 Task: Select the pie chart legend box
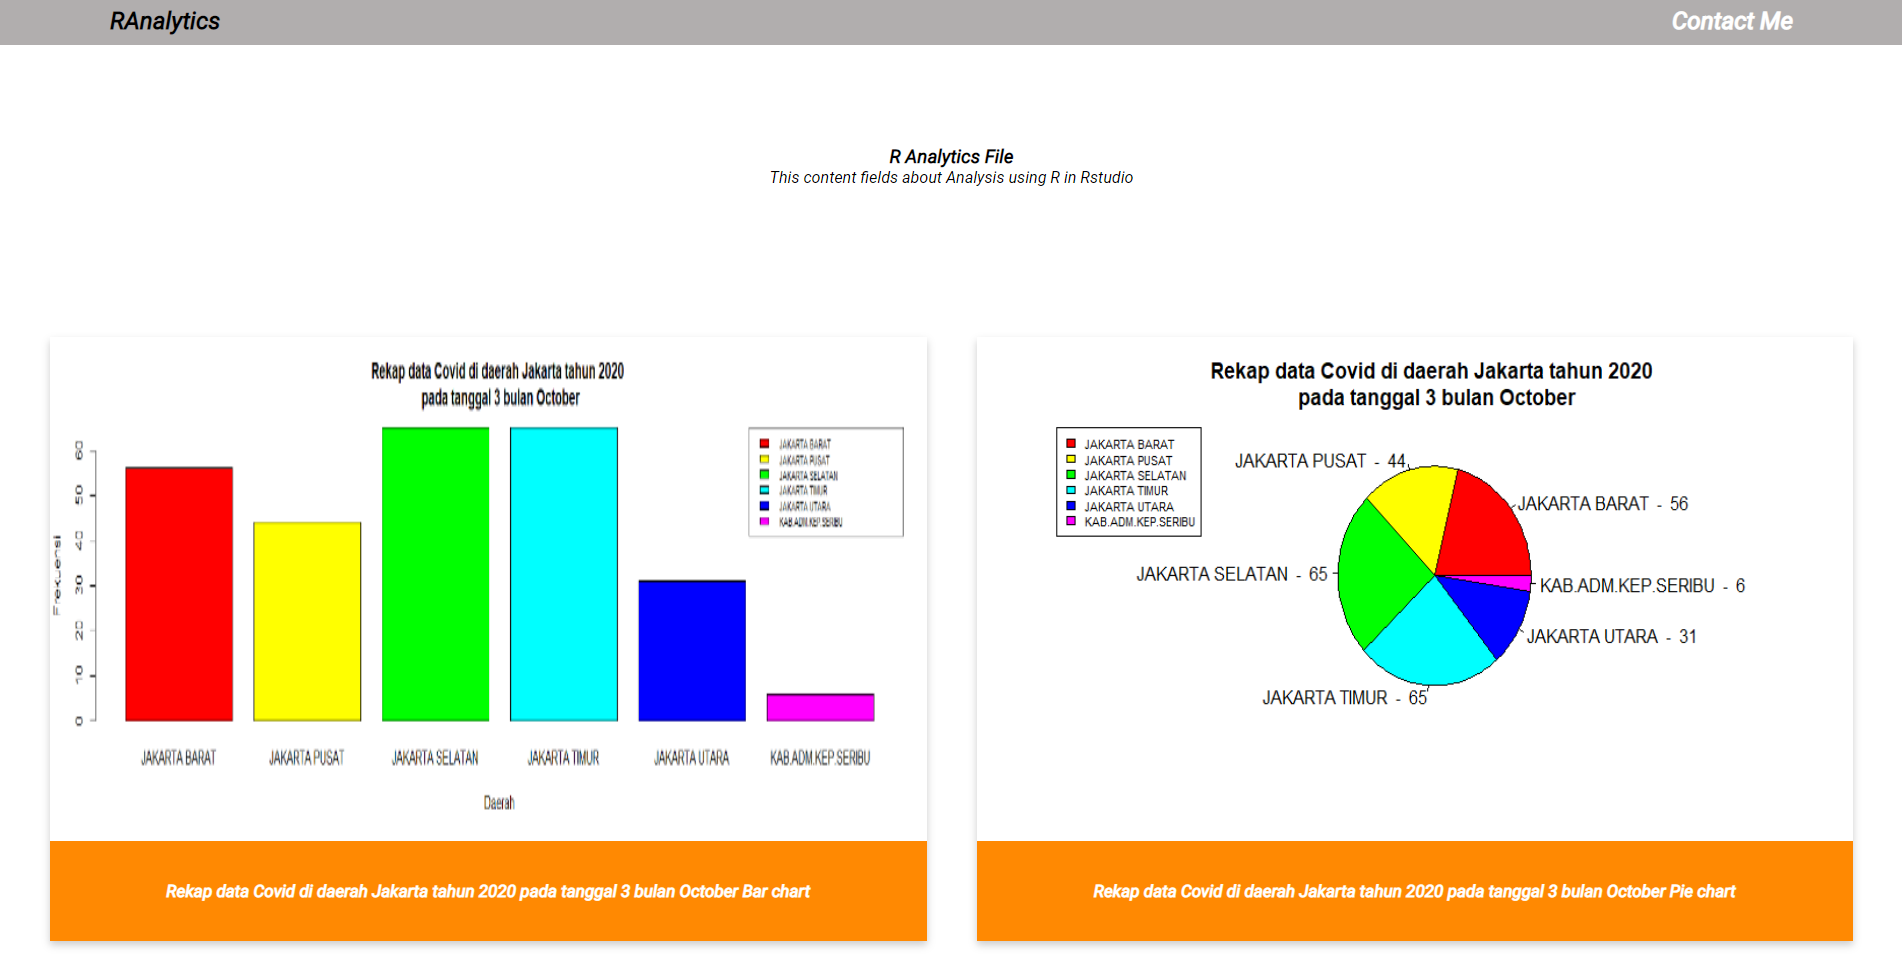click(1128, 483)
